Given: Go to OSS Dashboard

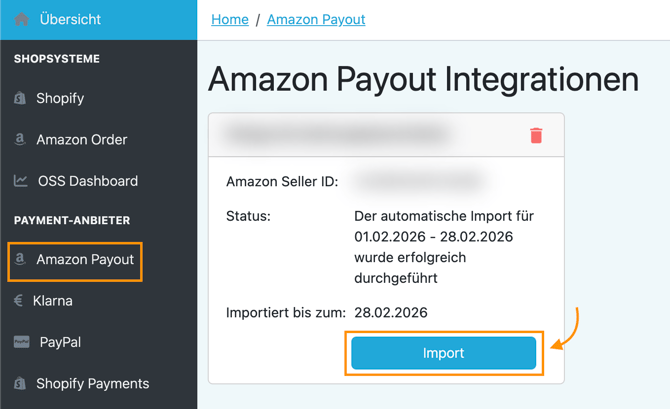Looking at the screenshot, I should [88, 181].
